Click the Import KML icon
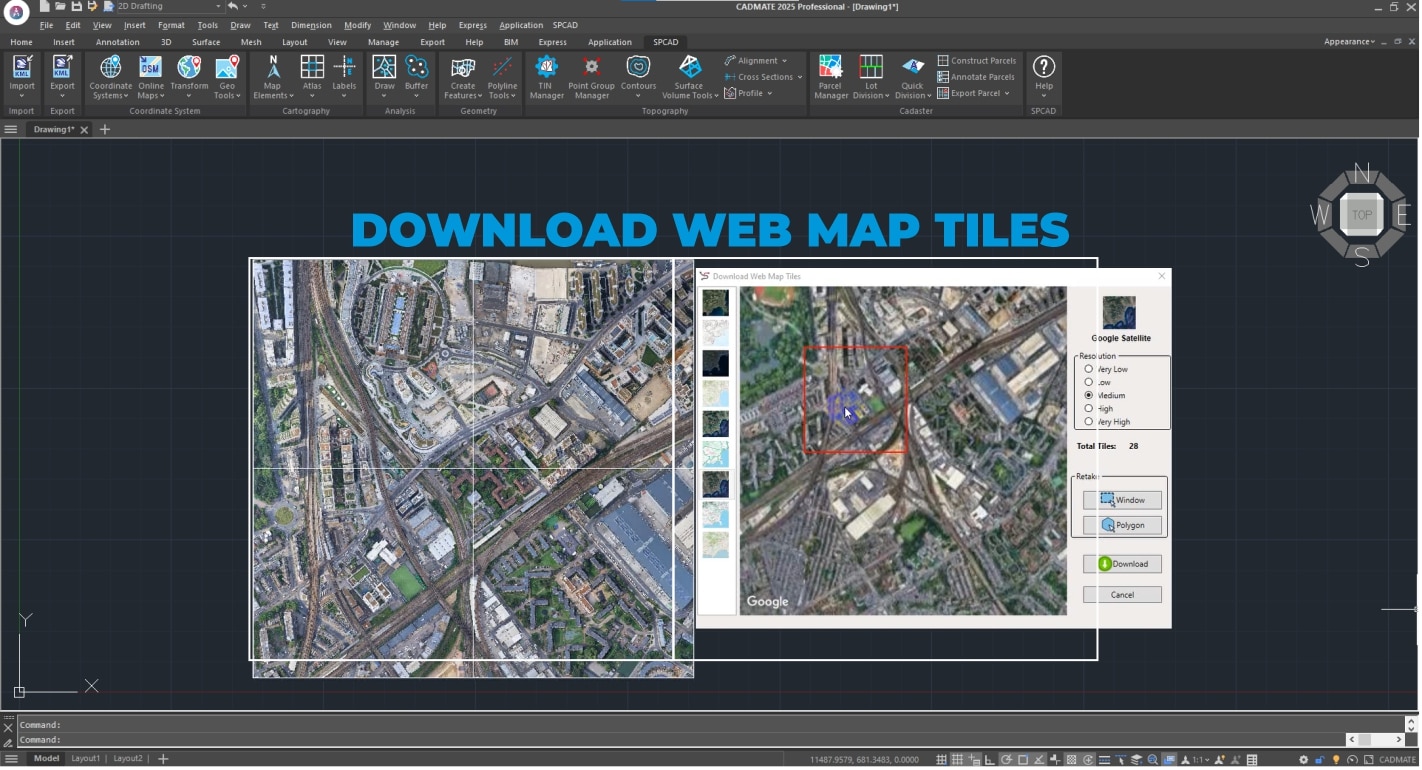 coord(22,77)
